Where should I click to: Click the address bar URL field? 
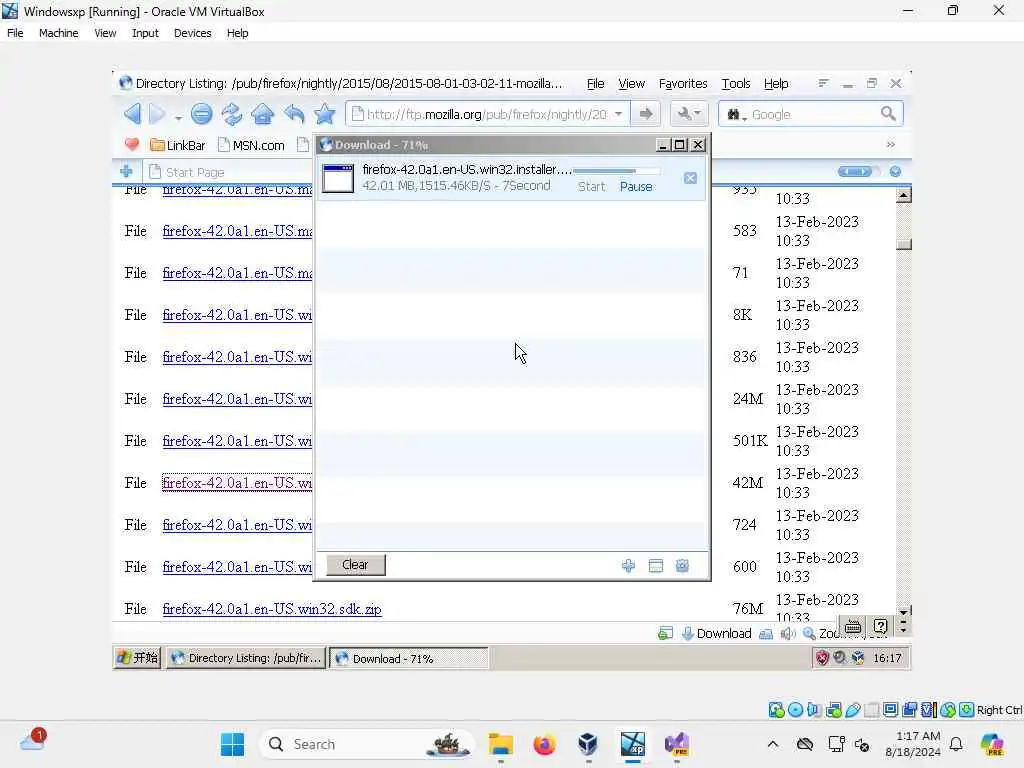pos(487,114)
